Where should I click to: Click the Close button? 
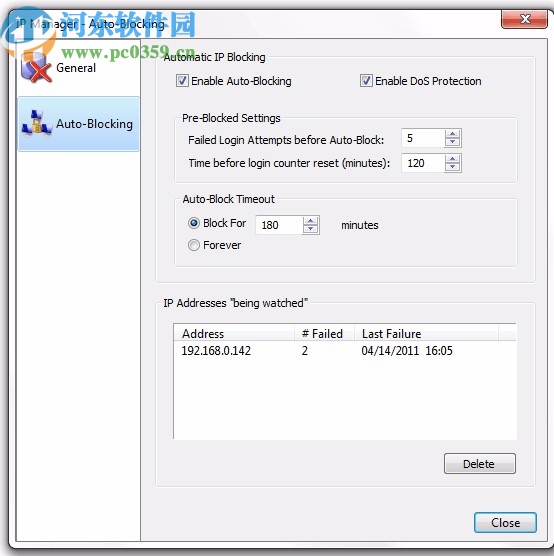(505, 522)
